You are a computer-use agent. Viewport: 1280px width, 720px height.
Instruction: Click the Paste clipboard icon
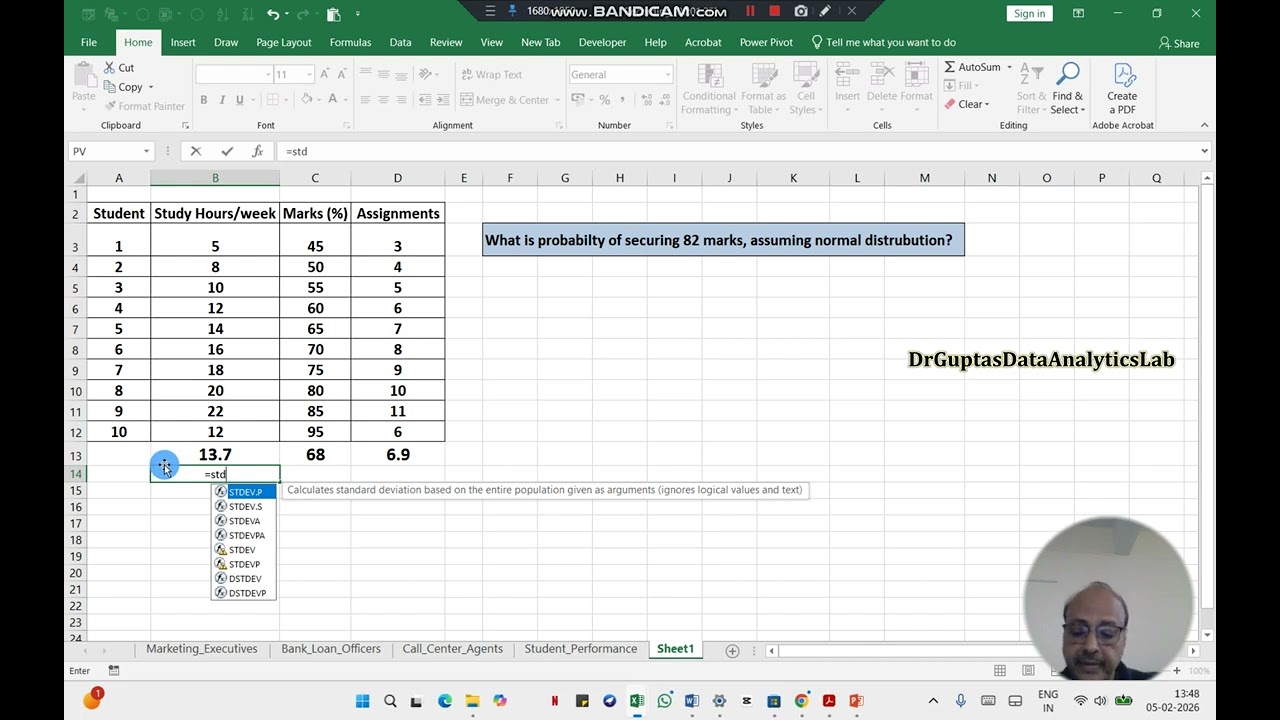point(84,75)
